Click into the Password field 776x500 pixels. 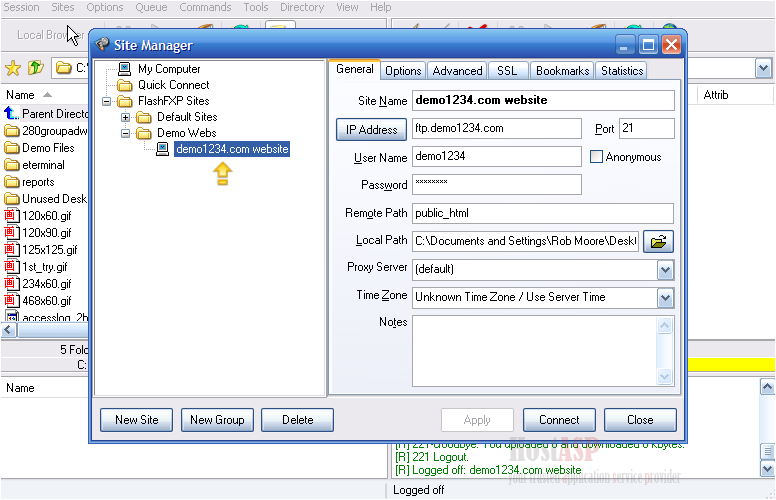pos(496,184)
